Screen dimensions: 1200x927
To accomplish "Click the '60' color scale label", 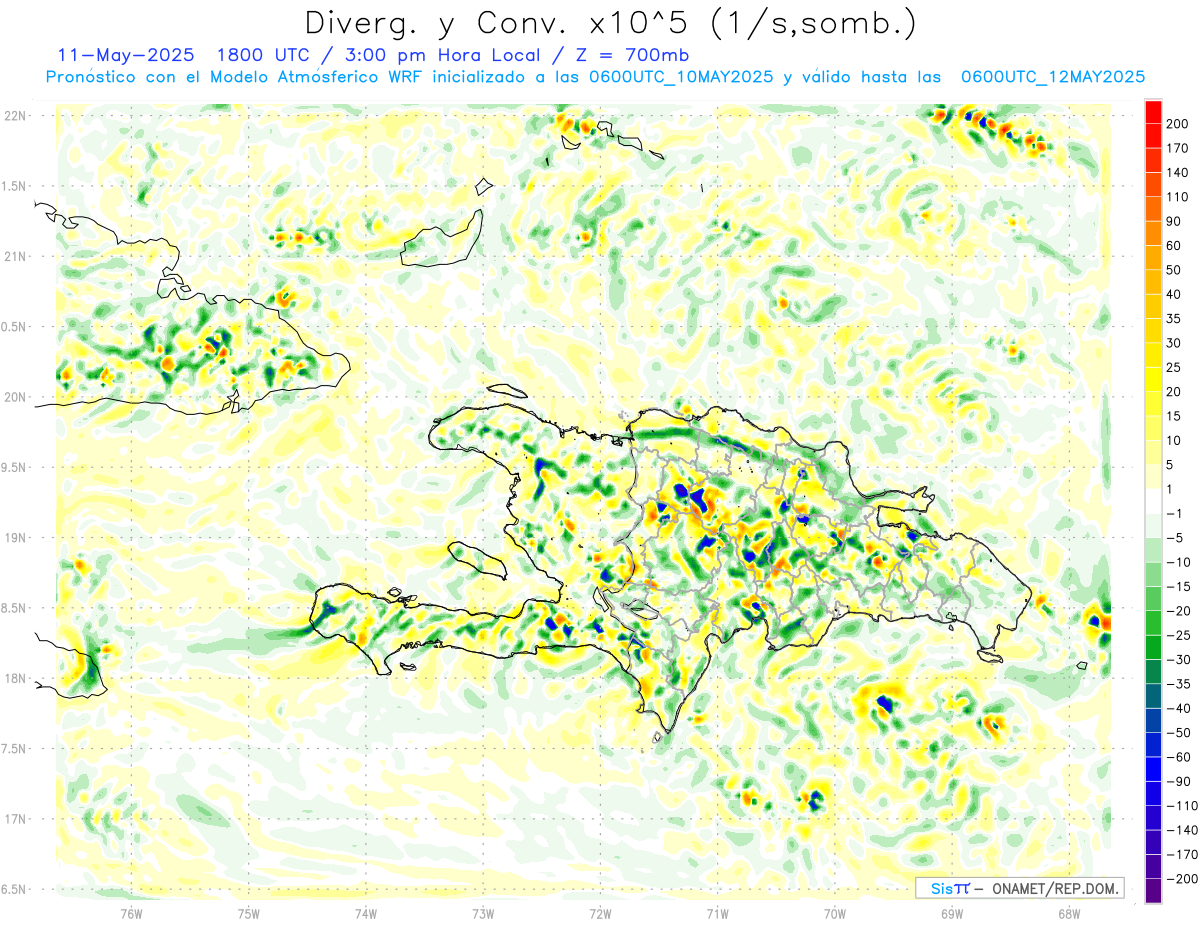I will 1175,246.
